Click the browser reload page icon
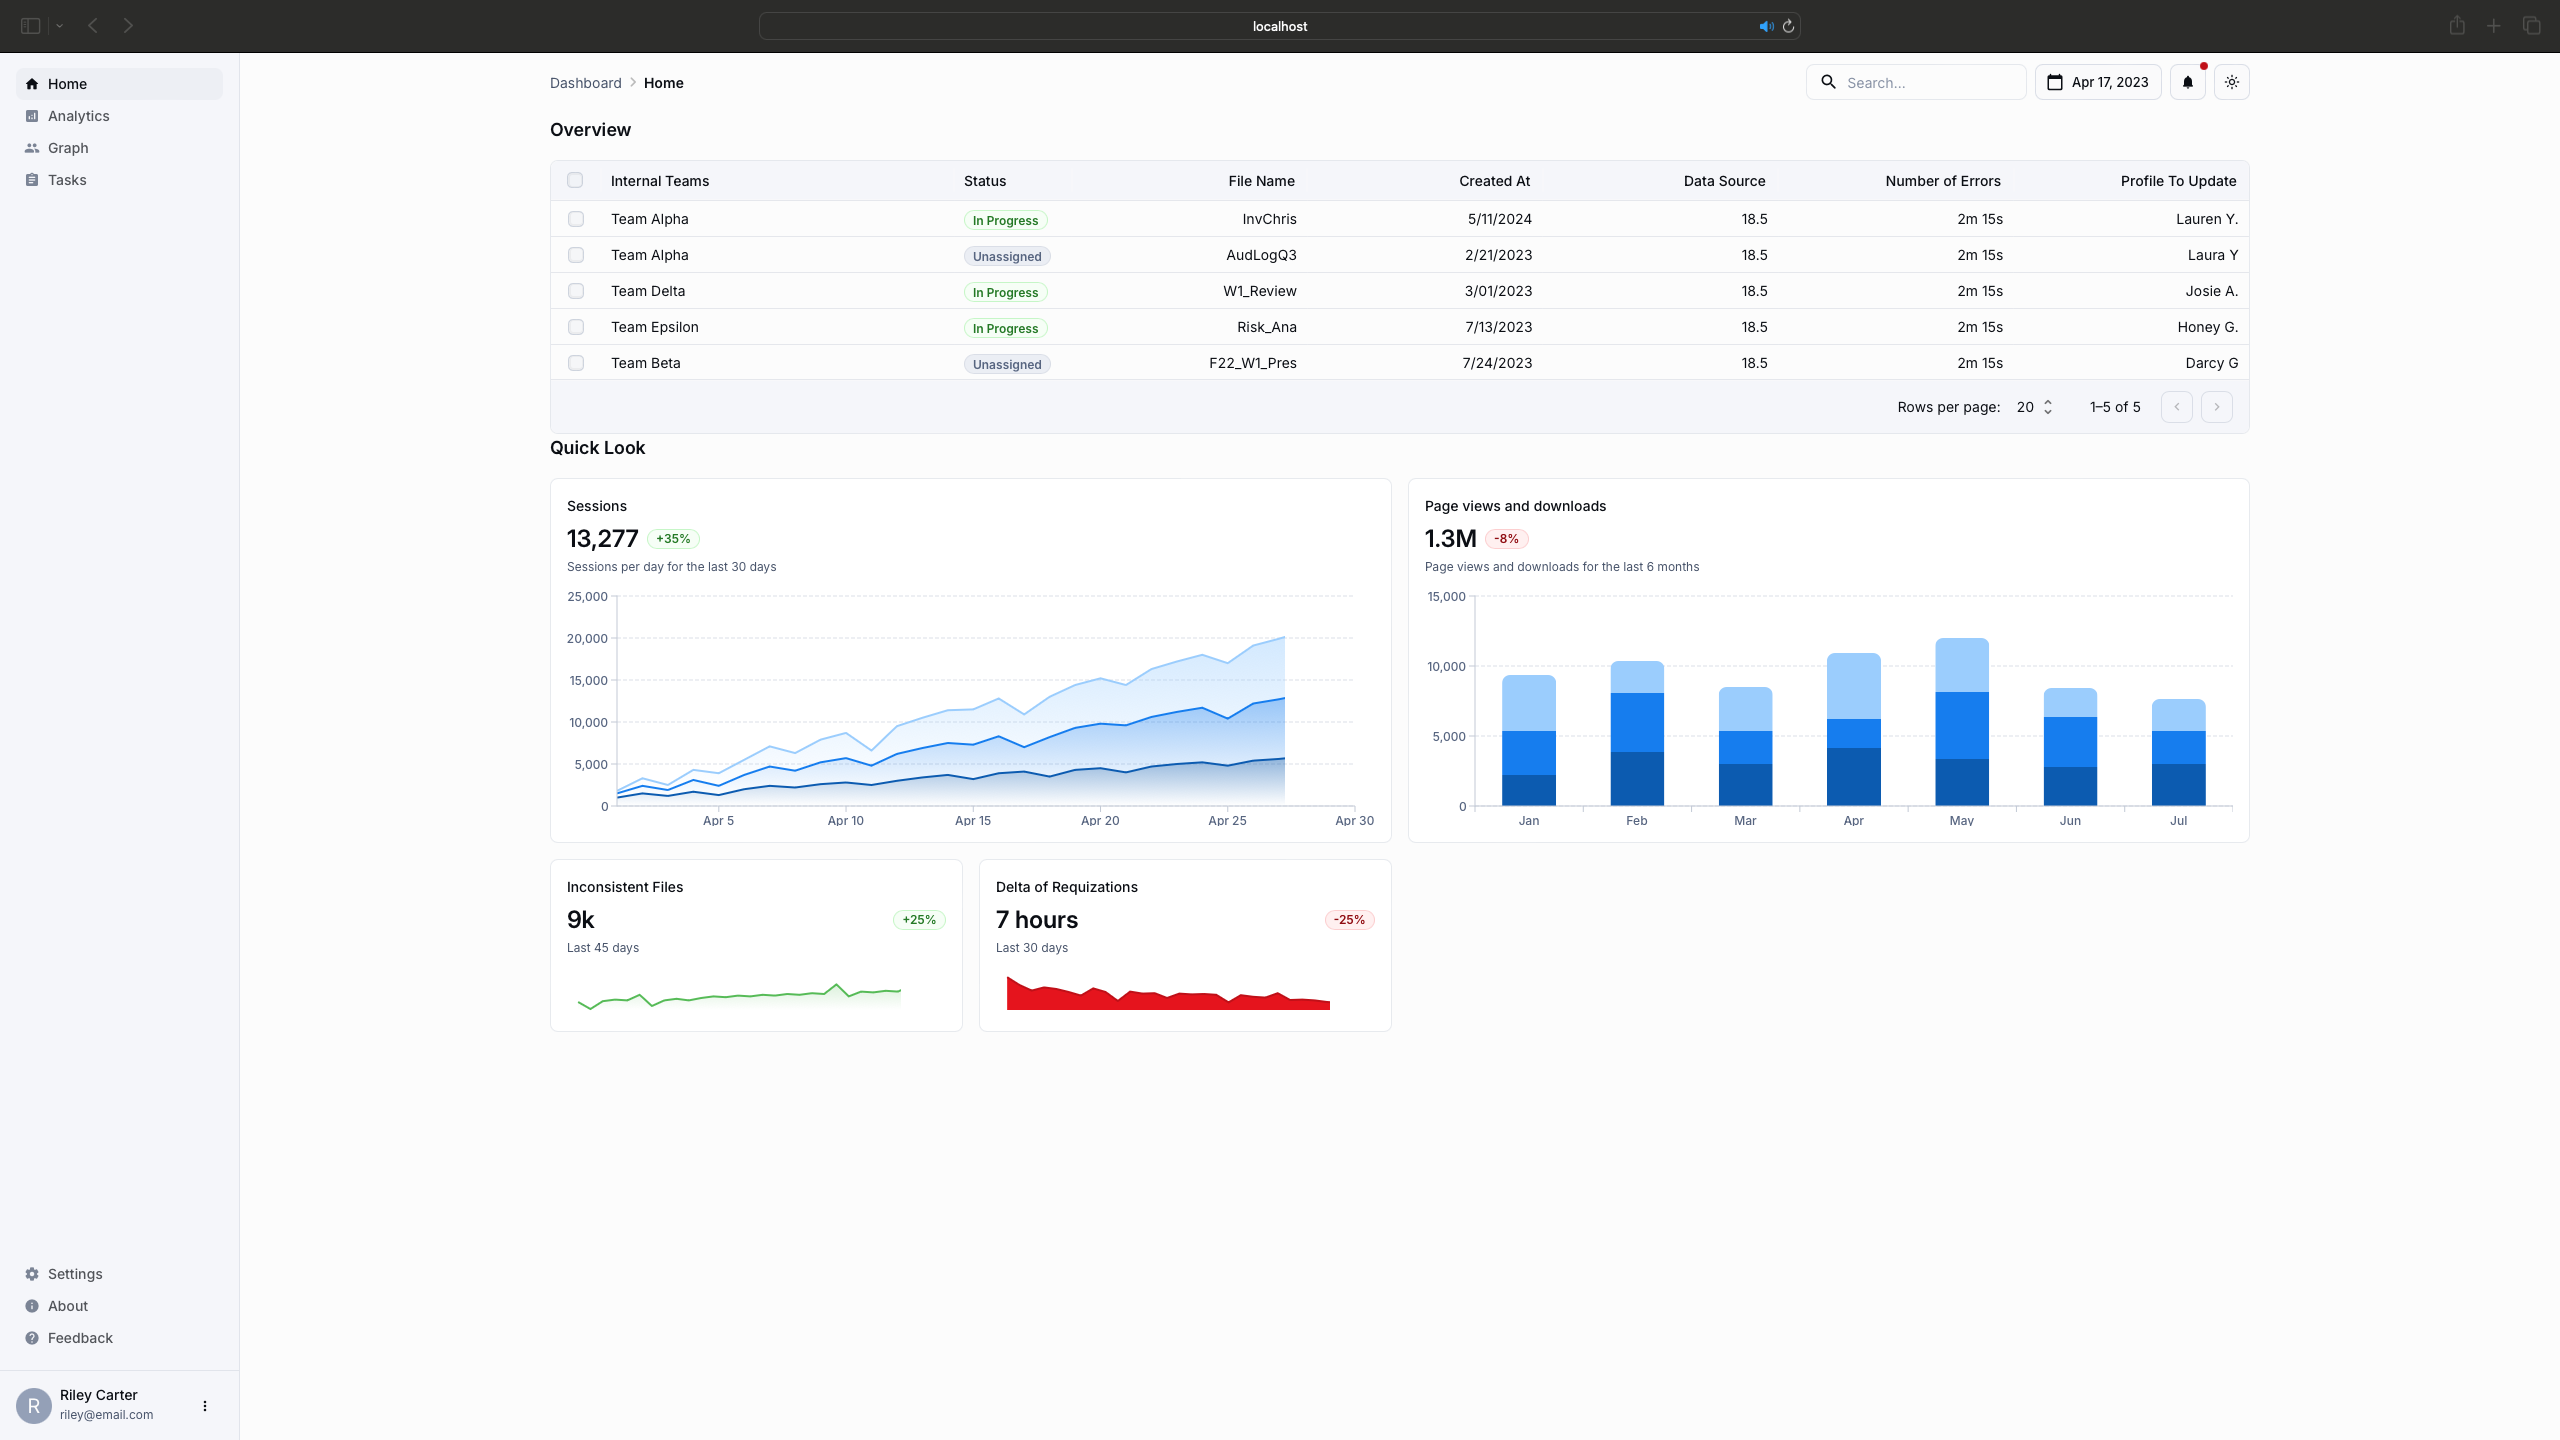 (1788, 26)
